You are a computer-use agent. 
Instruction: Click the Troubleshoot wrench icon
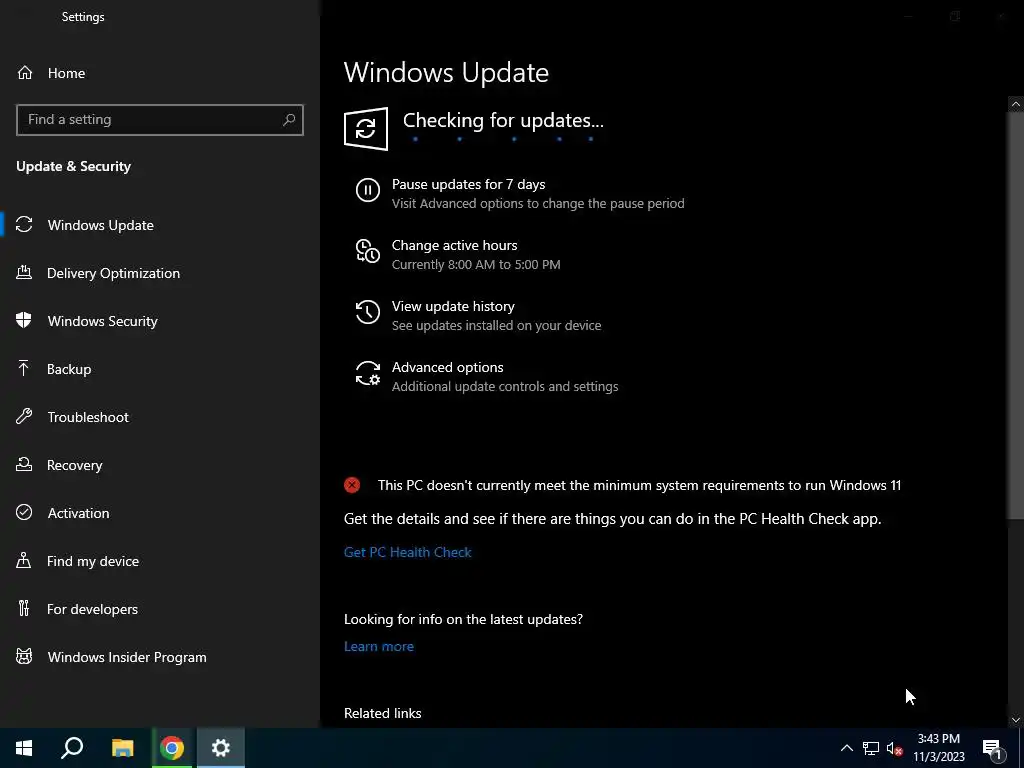[24, 417]
